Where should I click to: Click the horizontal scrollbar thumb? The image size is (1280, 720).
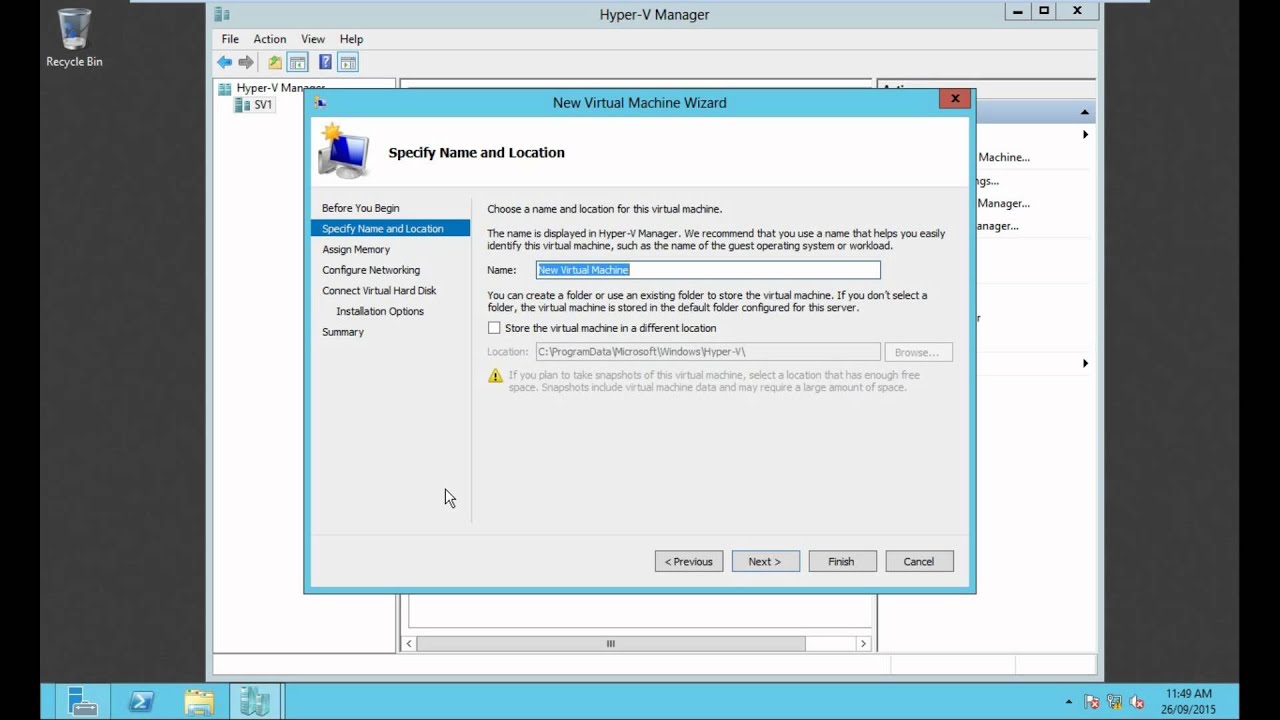coord(611,644)
